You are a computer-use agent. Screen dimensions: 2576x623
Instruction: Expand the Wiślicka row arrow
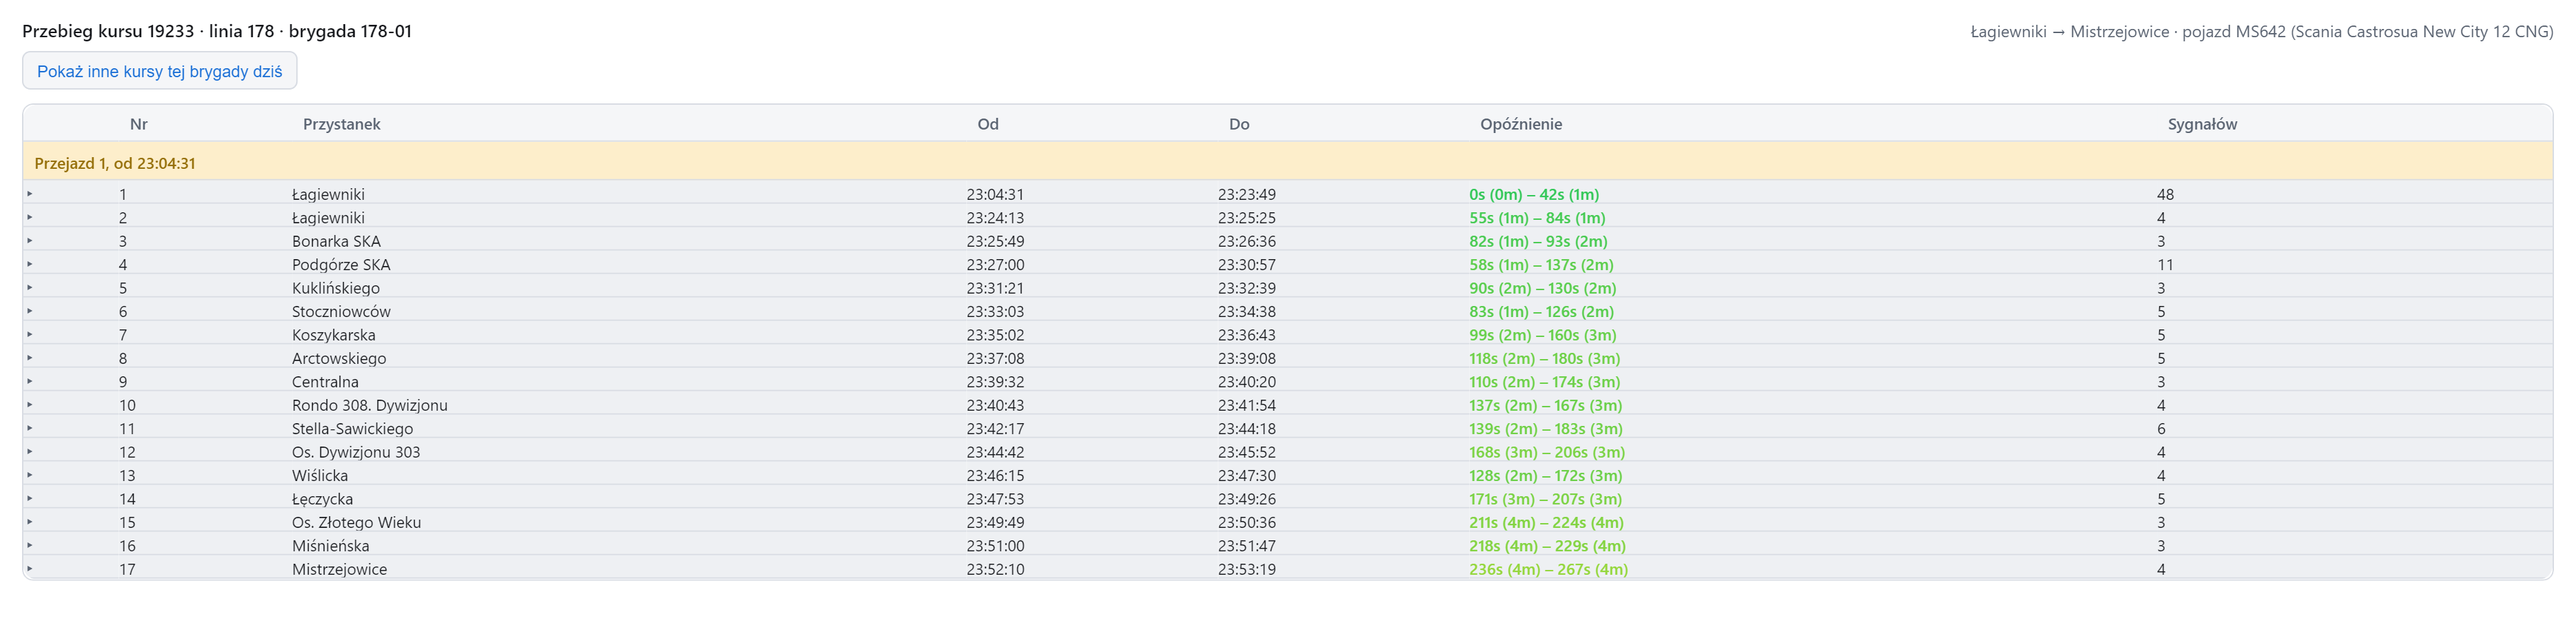[30, 475]
